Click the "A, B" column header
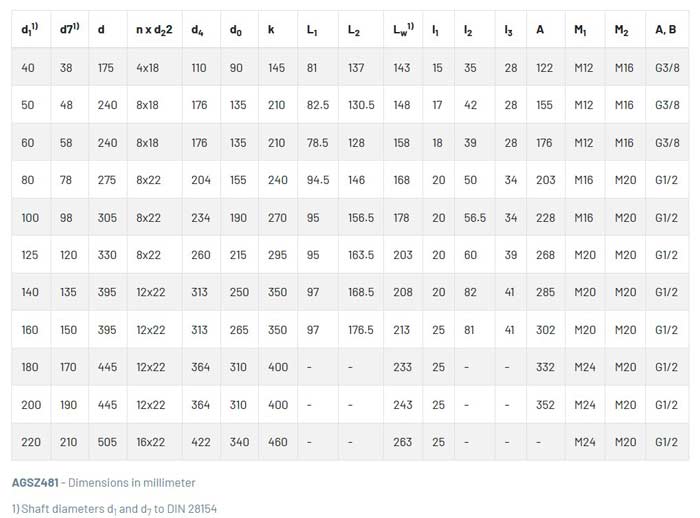This screenshot has width=700, height=518. tap(666, 30)
